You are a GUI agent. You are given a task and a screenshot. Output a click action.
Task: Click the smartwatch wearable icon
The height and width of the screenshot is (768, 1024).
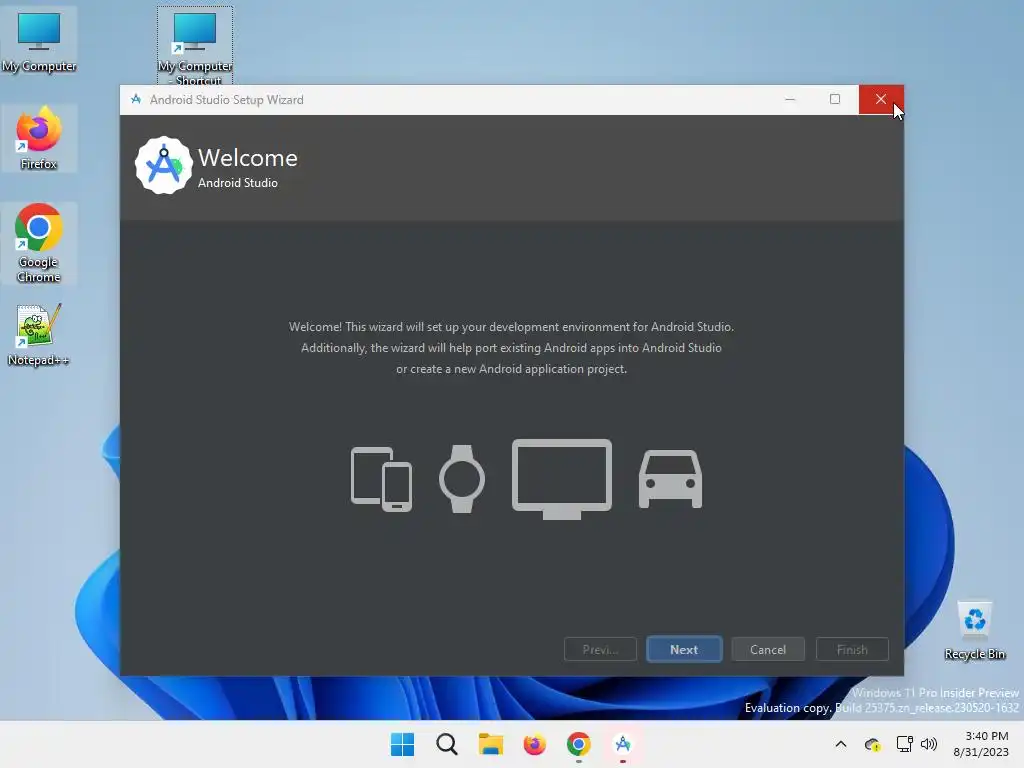coord(462,479)
